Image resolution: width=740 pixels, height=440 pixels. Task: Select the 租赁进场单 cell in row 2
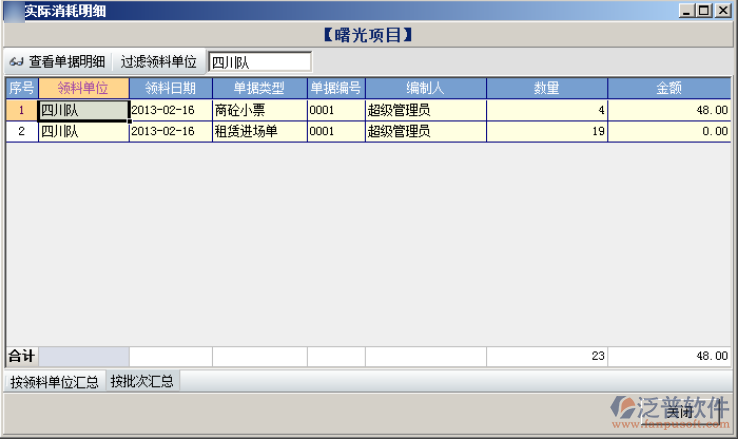pyautogui.click(x=259, y=131)
